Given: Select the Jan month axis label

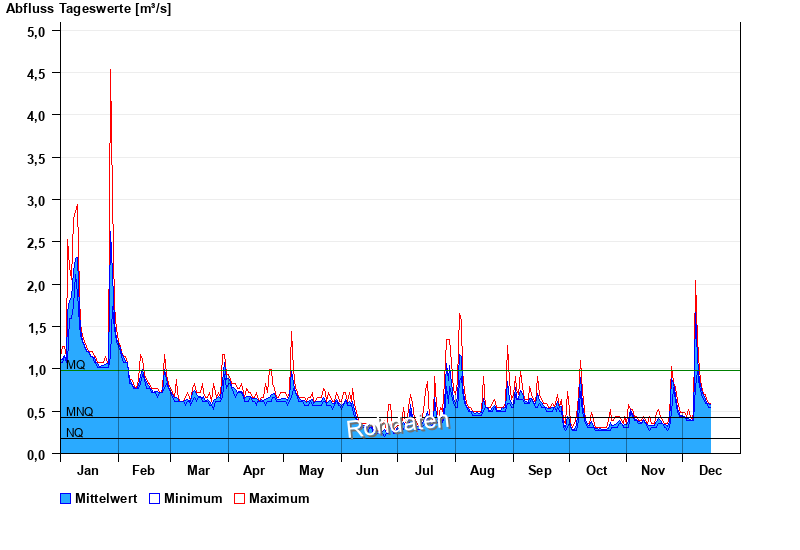Looking at the screenshot, I should [x=88, y=471].
